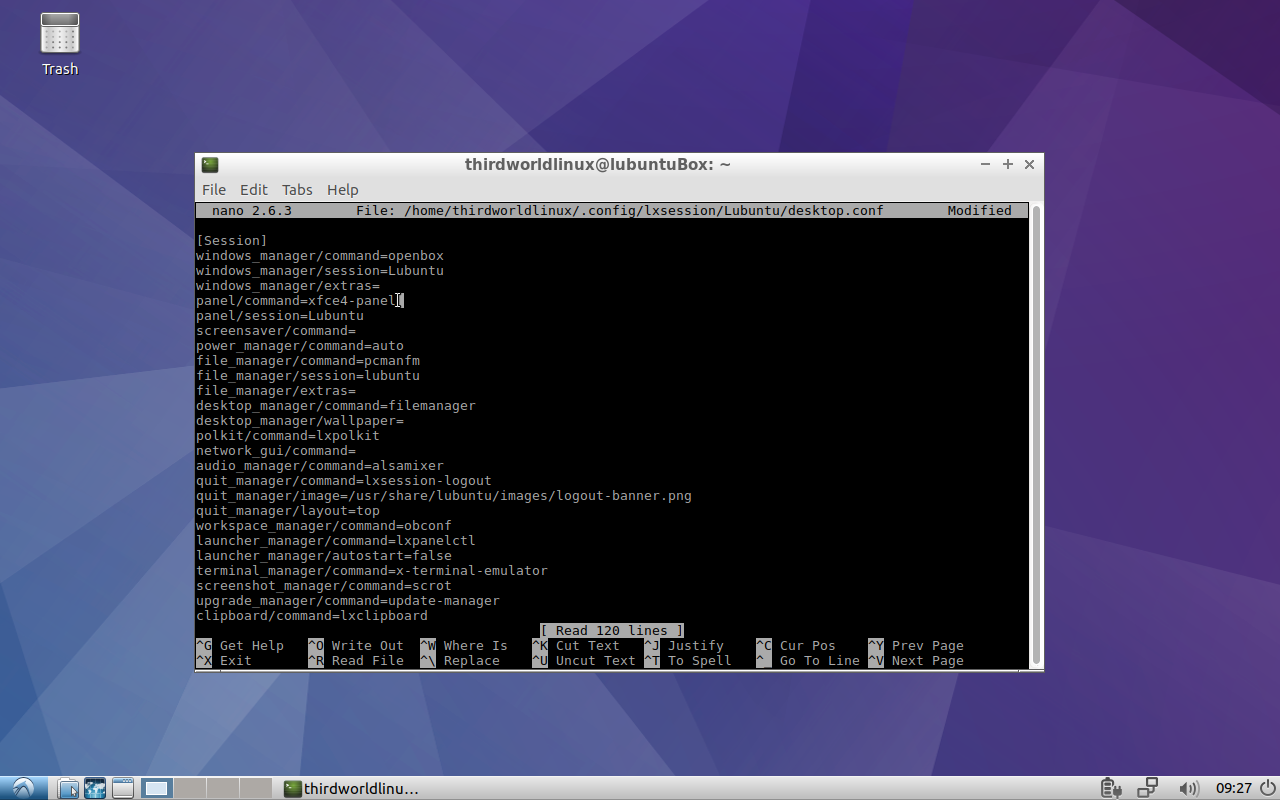Open the Tabs menu
This screenshot has width=1280, height=800.
[296, 189]
